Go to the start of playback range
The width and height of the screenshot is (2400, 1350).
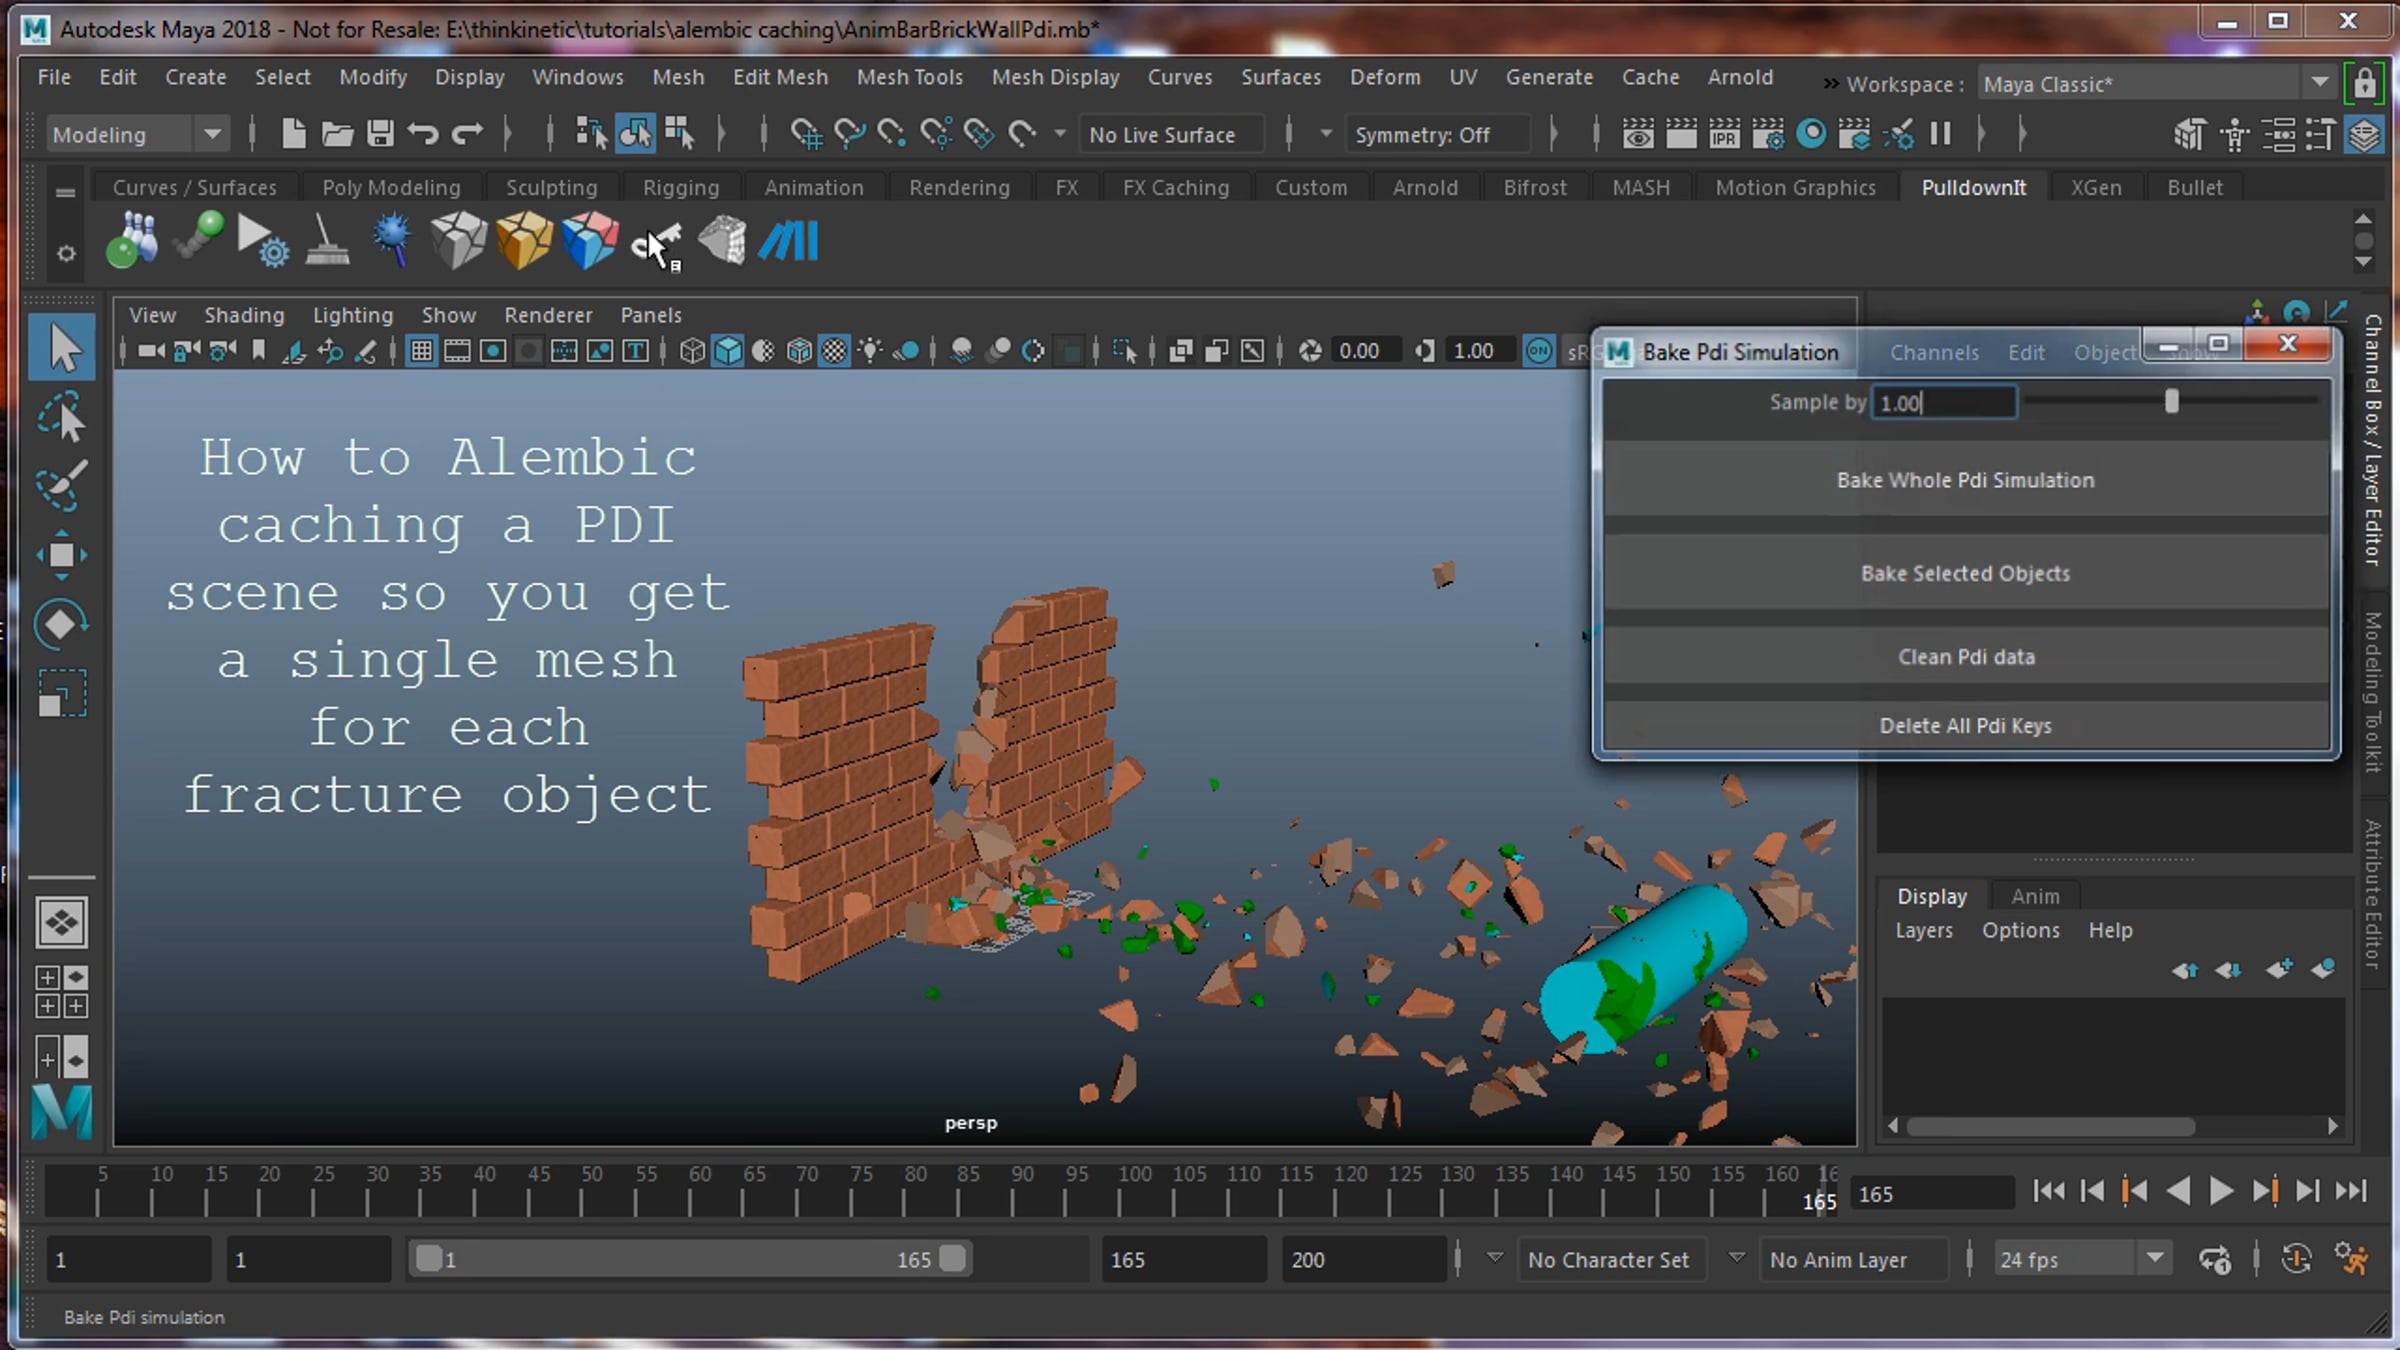click(2048, 1191)
